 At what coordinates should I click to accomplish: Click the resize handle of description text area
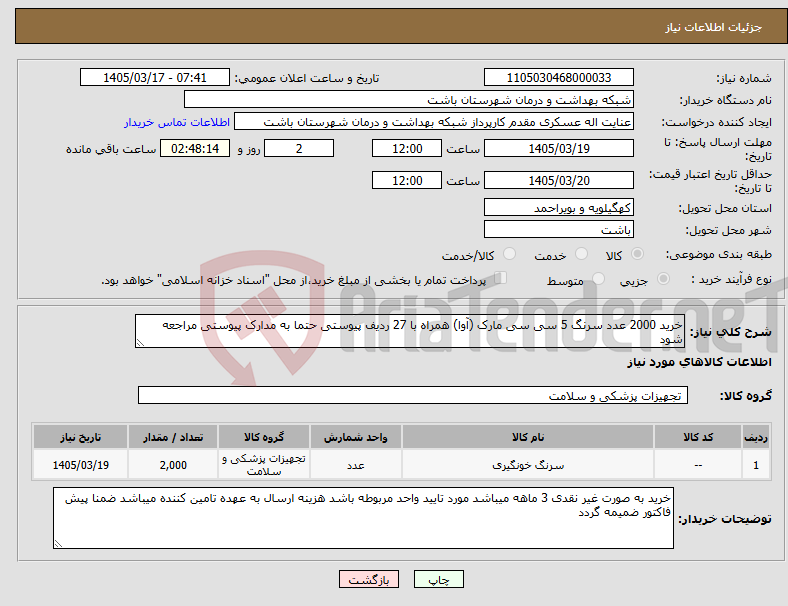pyautogui.click(x=140, y=343)
